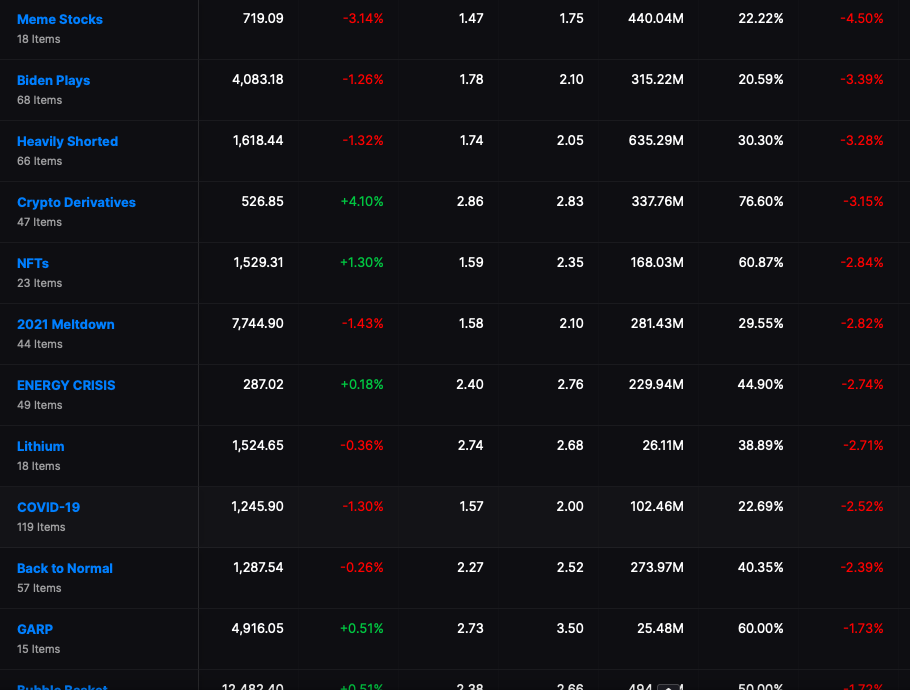Screen dimensions: 910x690
Task: Open the COVID-19 list
Action: coord(48,507)
